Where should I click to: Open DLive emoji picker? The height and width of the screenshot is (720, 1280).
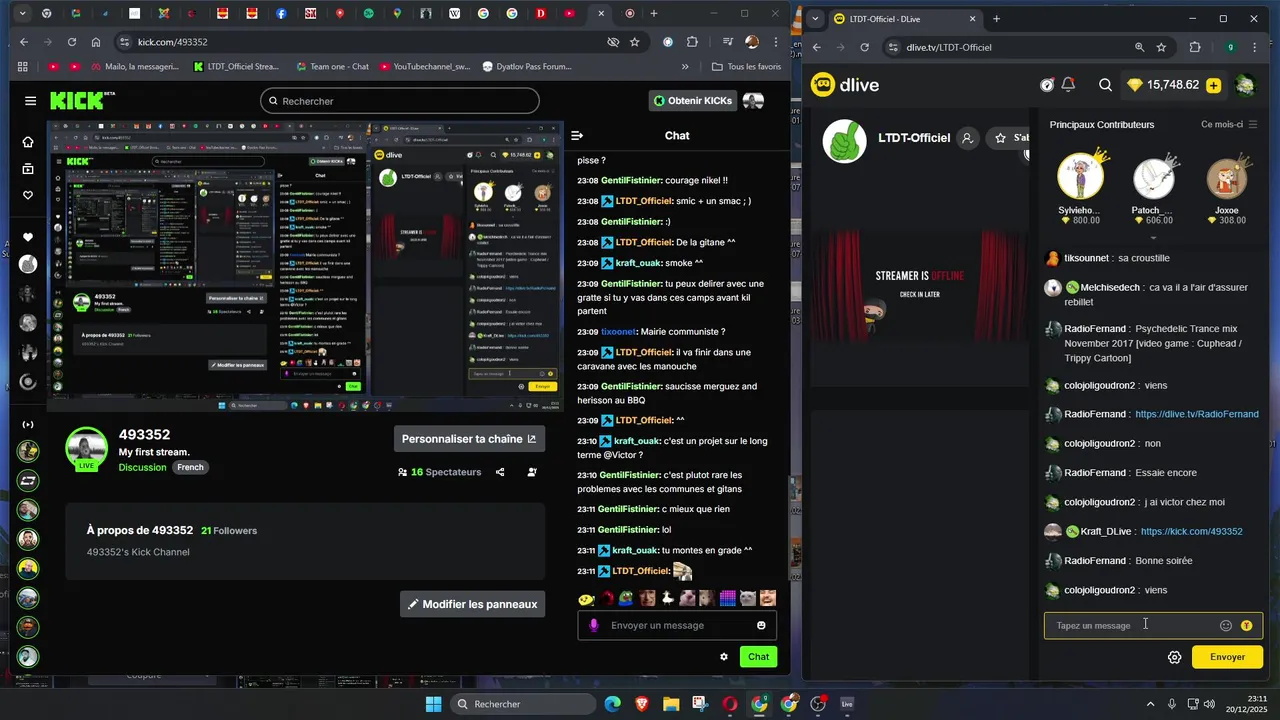tap(1226, 625)
